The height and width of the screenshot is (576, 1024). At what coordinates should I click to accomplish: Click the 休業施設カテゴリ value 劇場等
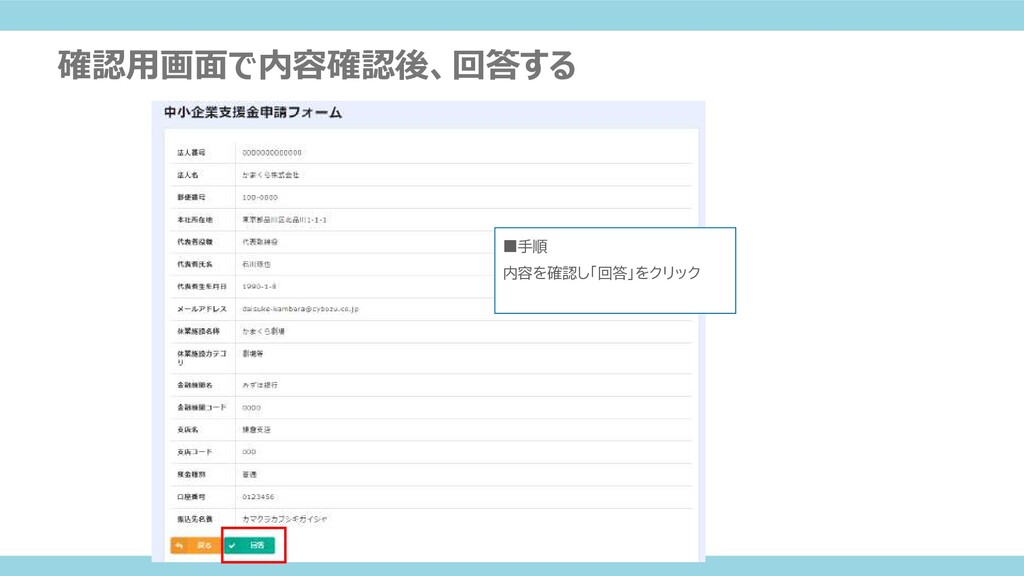tap(253, 354)
